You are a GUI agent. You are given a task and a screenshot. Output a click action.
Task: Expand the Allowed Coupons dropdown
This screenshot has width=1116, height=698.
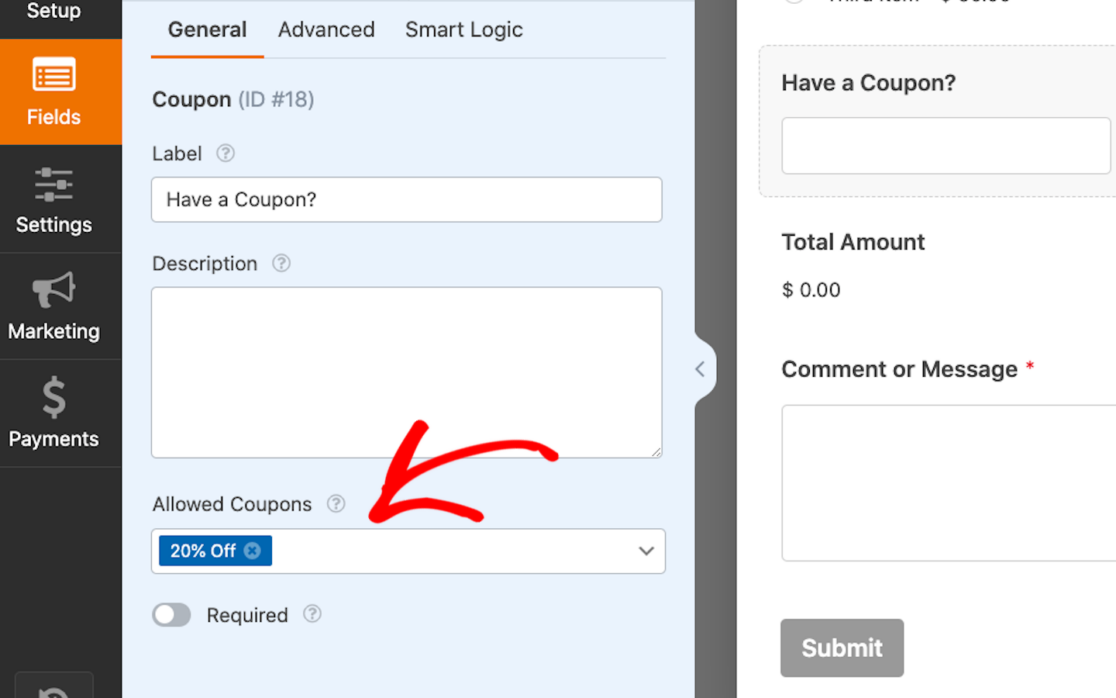pyautogui.click(x=646, y=551)
